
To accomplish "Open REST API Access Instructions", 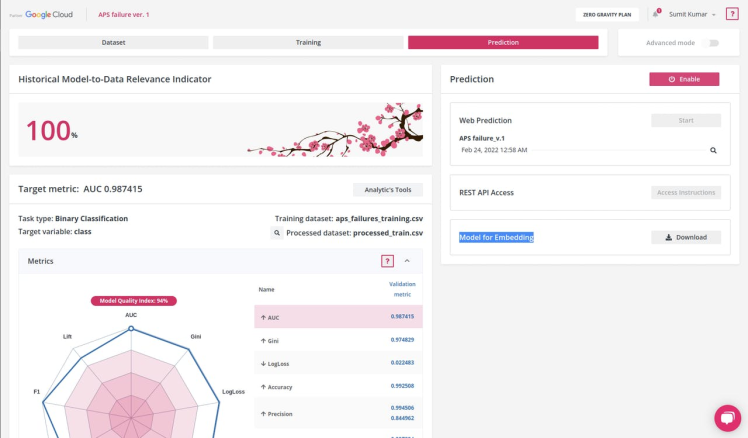I will [x=686, y=192].
